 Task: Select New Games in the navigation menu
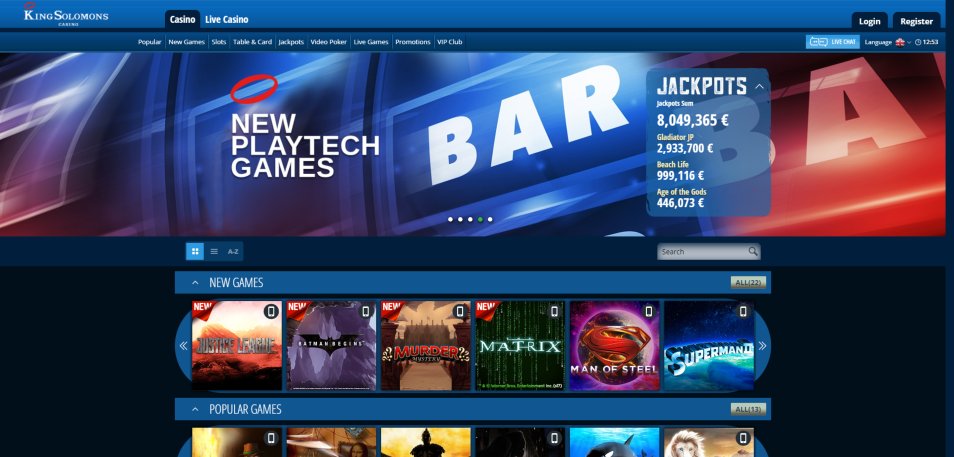(x=186, y=42)
